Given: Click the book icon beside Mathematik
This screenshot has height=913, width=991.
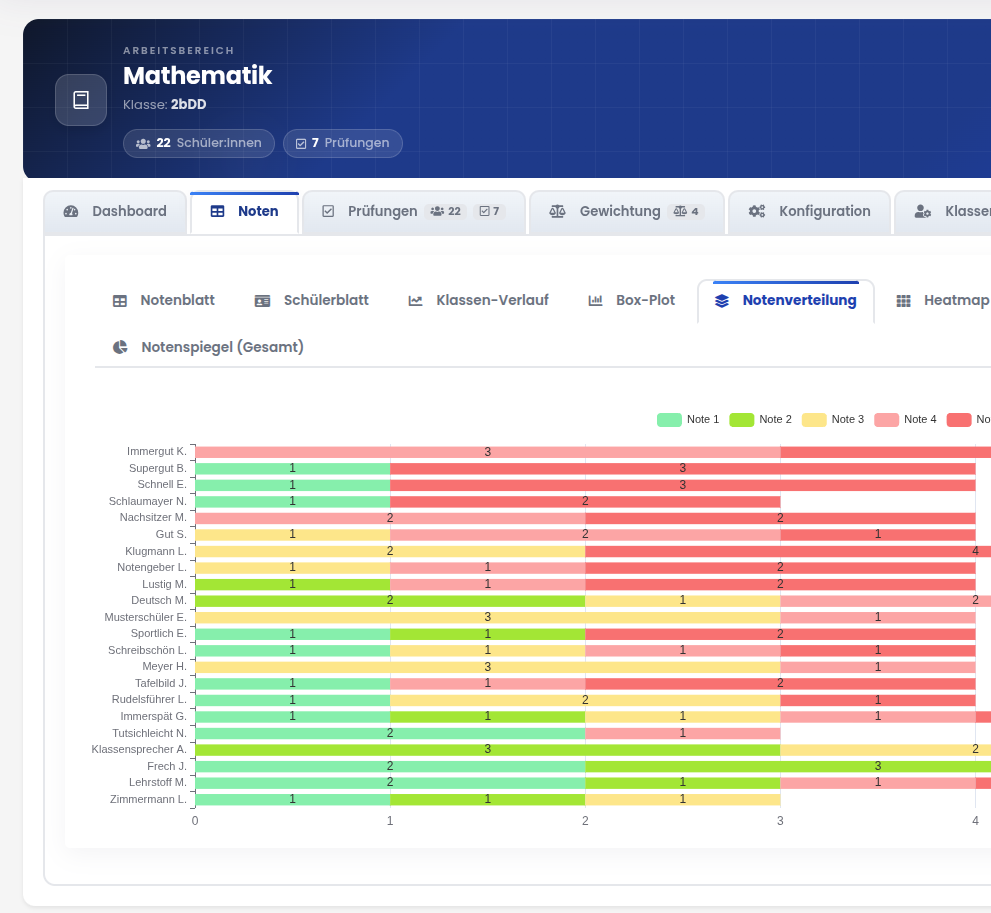Looking at the screenshot, I should point(81,100).
